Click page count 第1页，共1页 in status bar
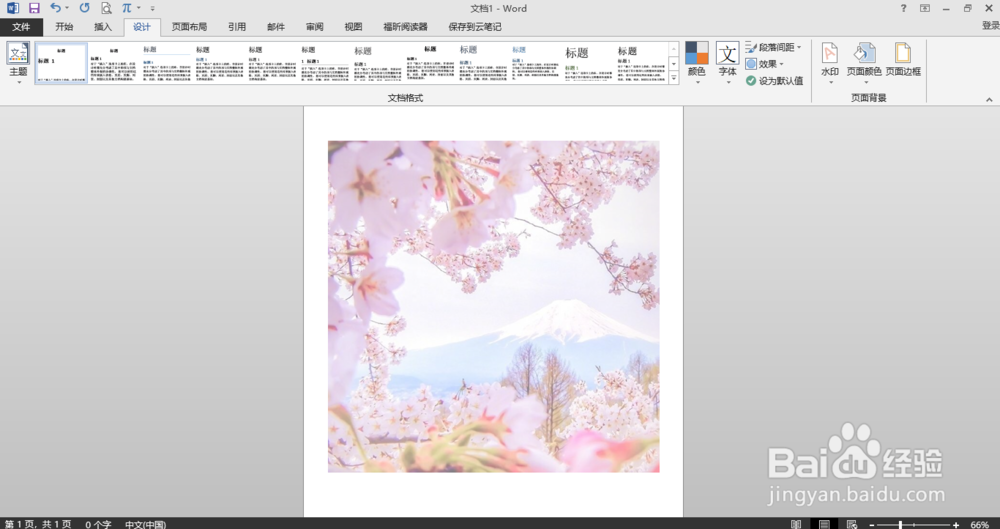This screenshot has width=1000, height=529. pyautogui.click(x=38, y=524)
